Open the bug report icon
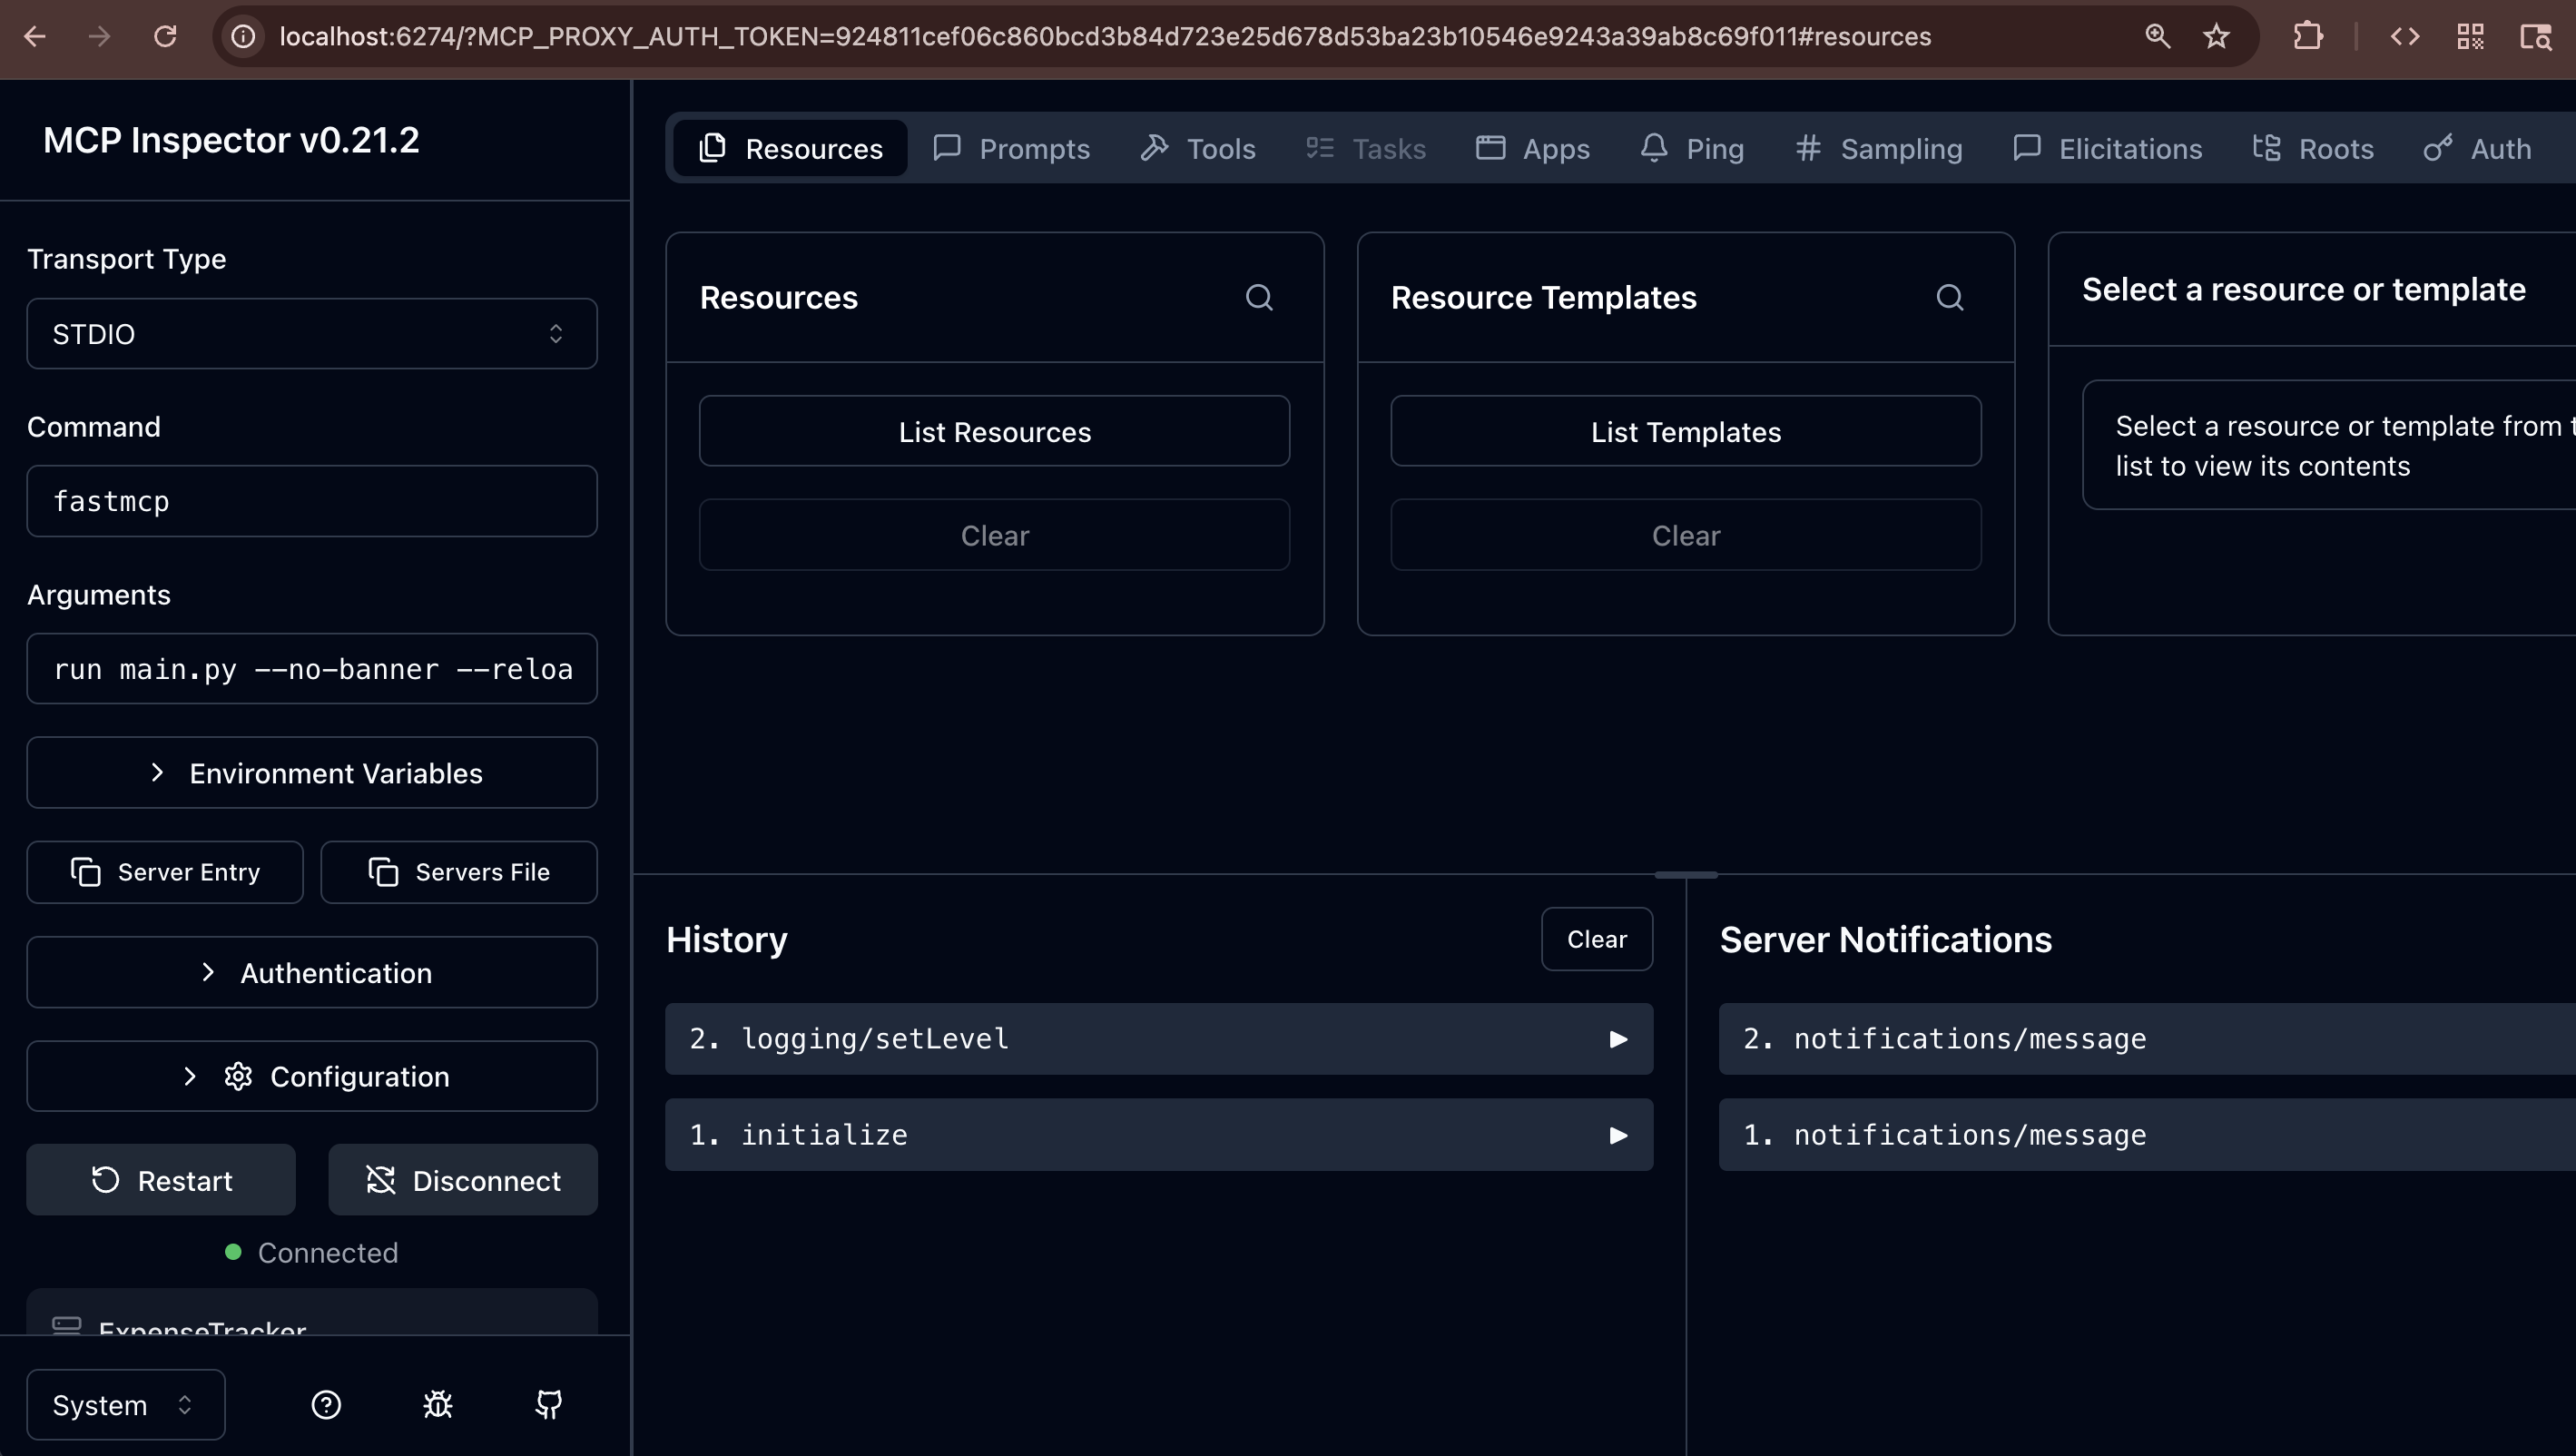This screenshot has width=2576, height=1456. pos(438,1405)
